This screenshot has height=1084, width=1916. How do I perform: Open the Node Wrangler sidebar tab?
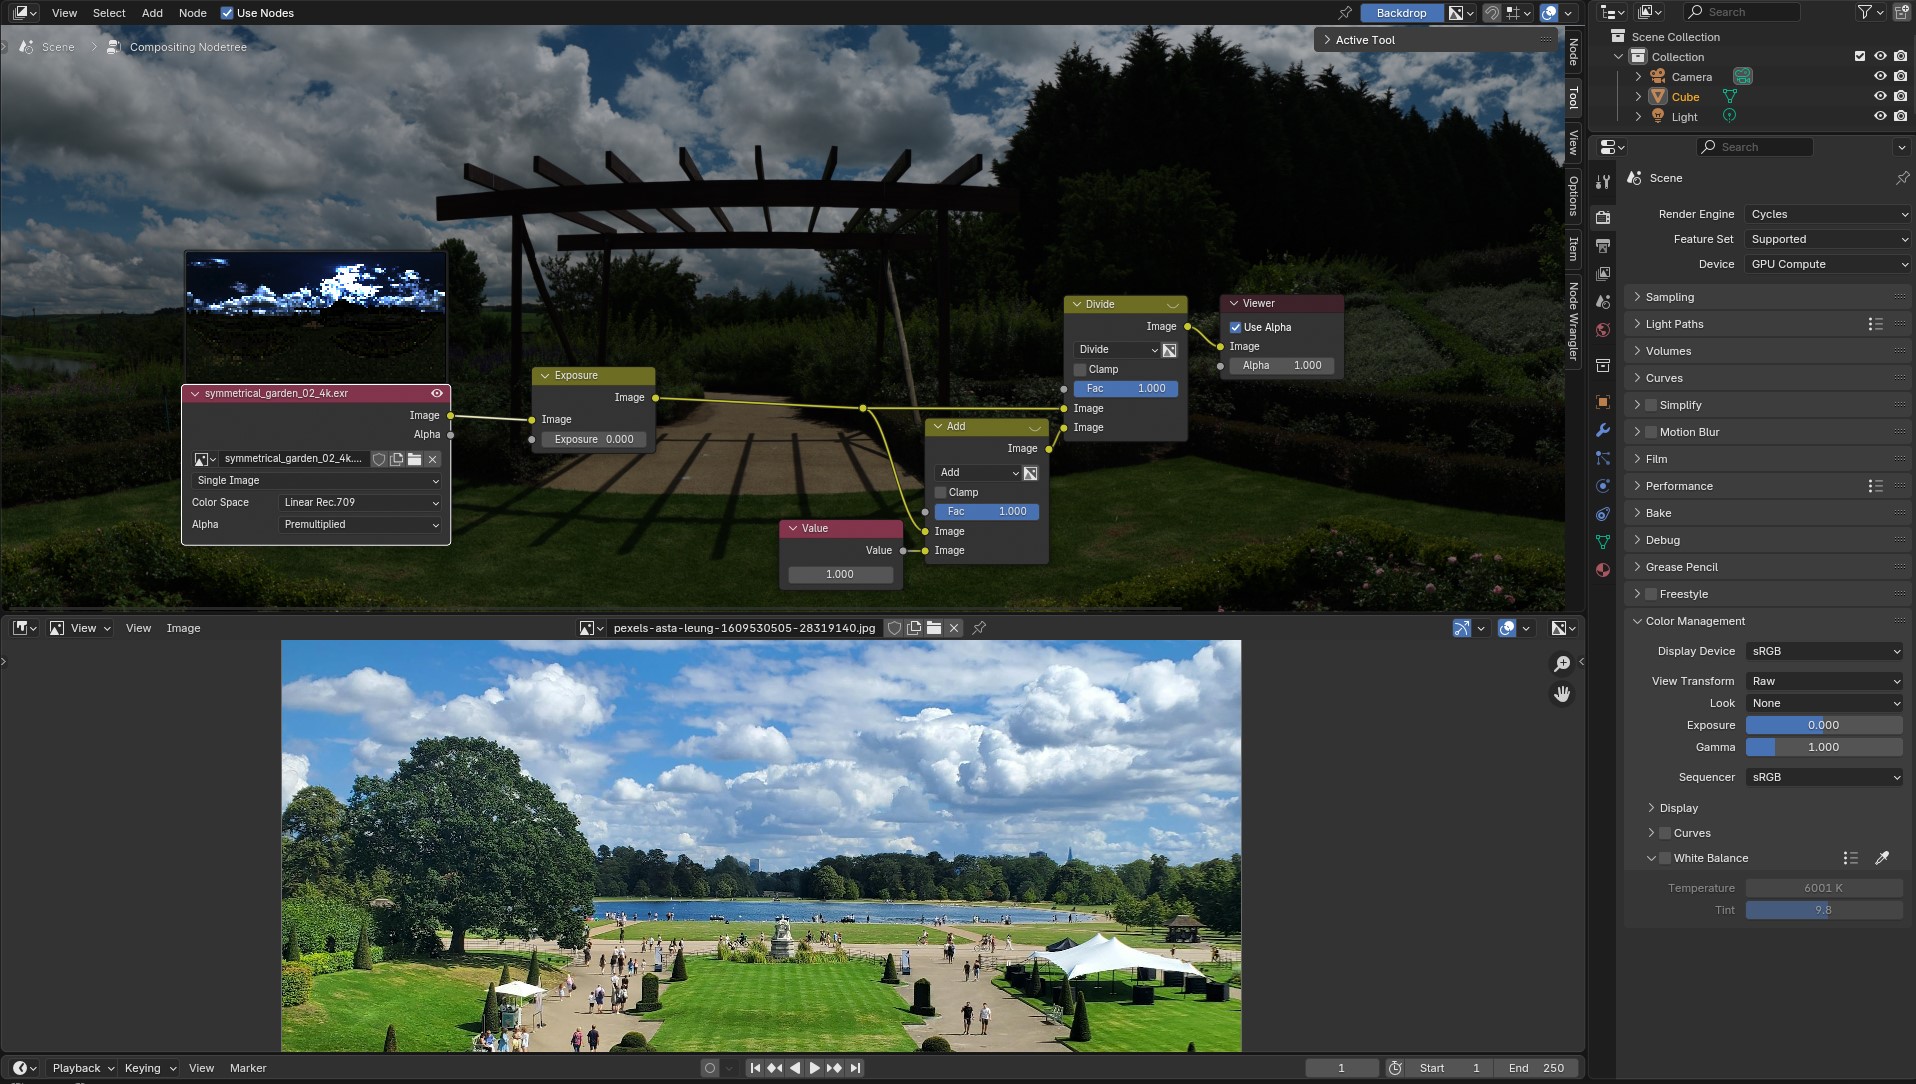point(1573,321)
